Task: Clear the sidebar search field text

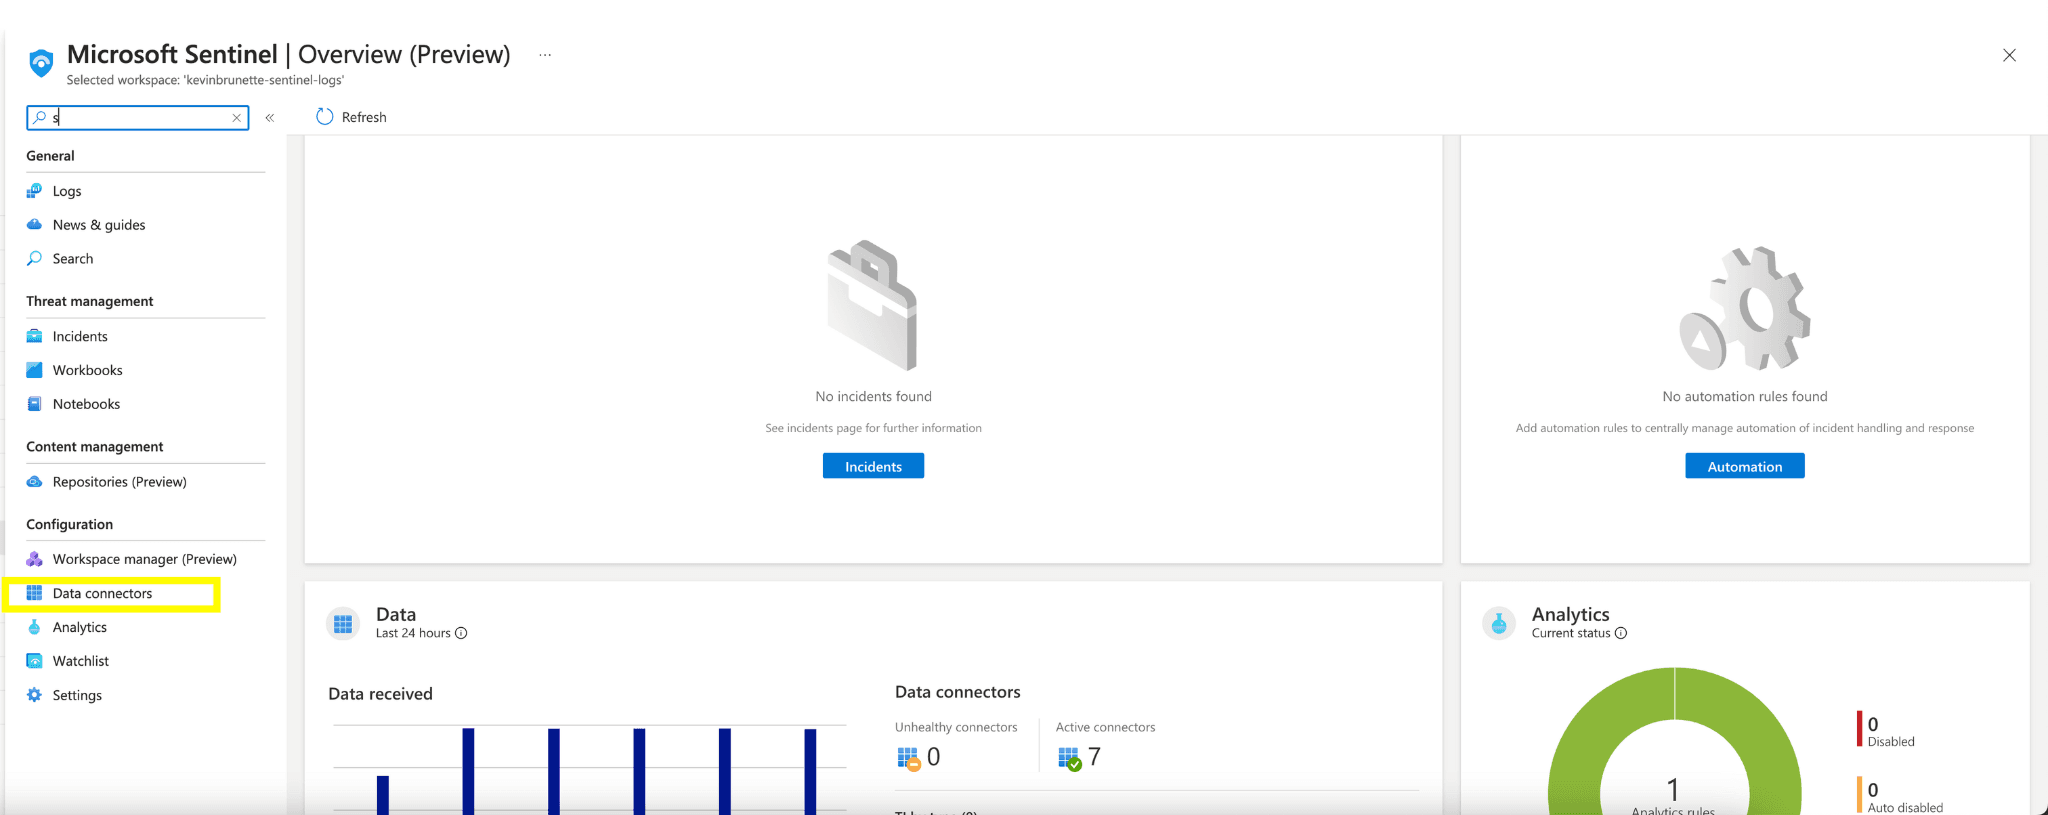Action: (x=237, y=118)
